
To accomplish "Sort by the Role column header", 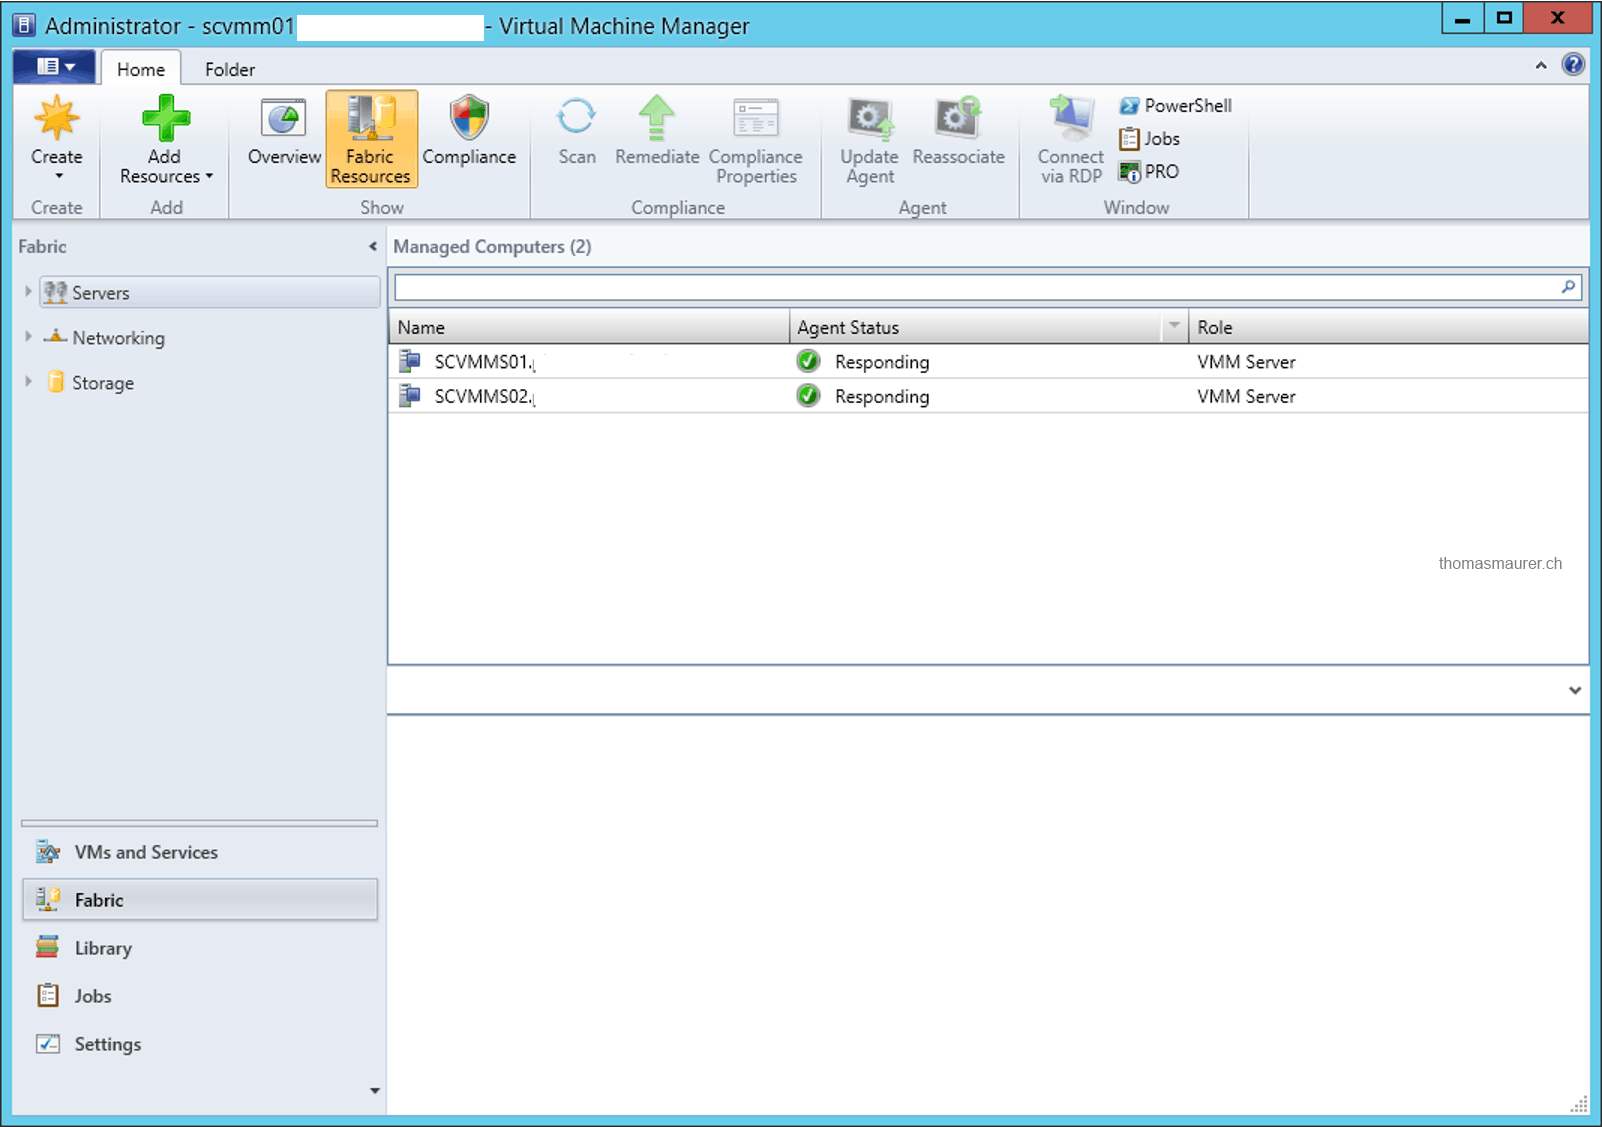I will 1389,327.
